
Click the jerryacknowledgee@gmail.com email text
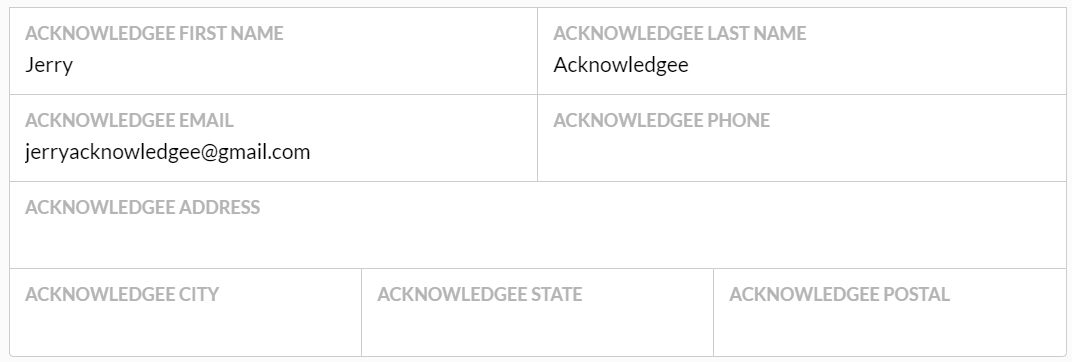[168, 152]
